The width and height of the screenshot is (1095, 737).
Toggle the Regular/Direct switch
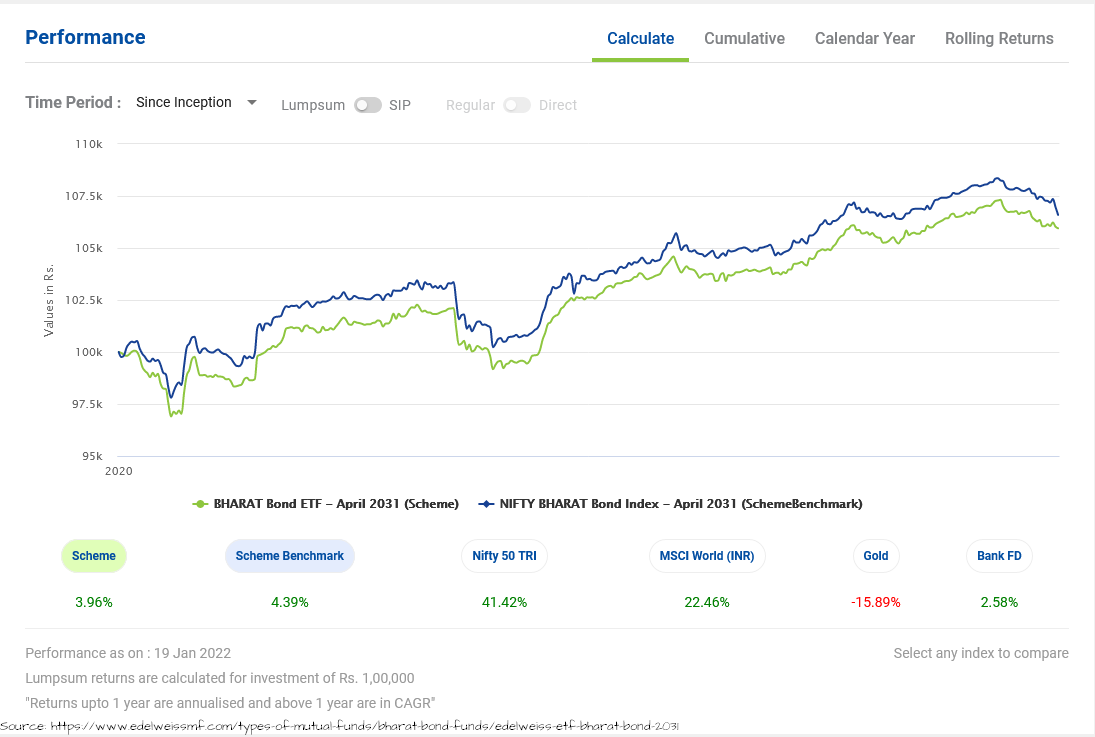(x=517, y=105)
